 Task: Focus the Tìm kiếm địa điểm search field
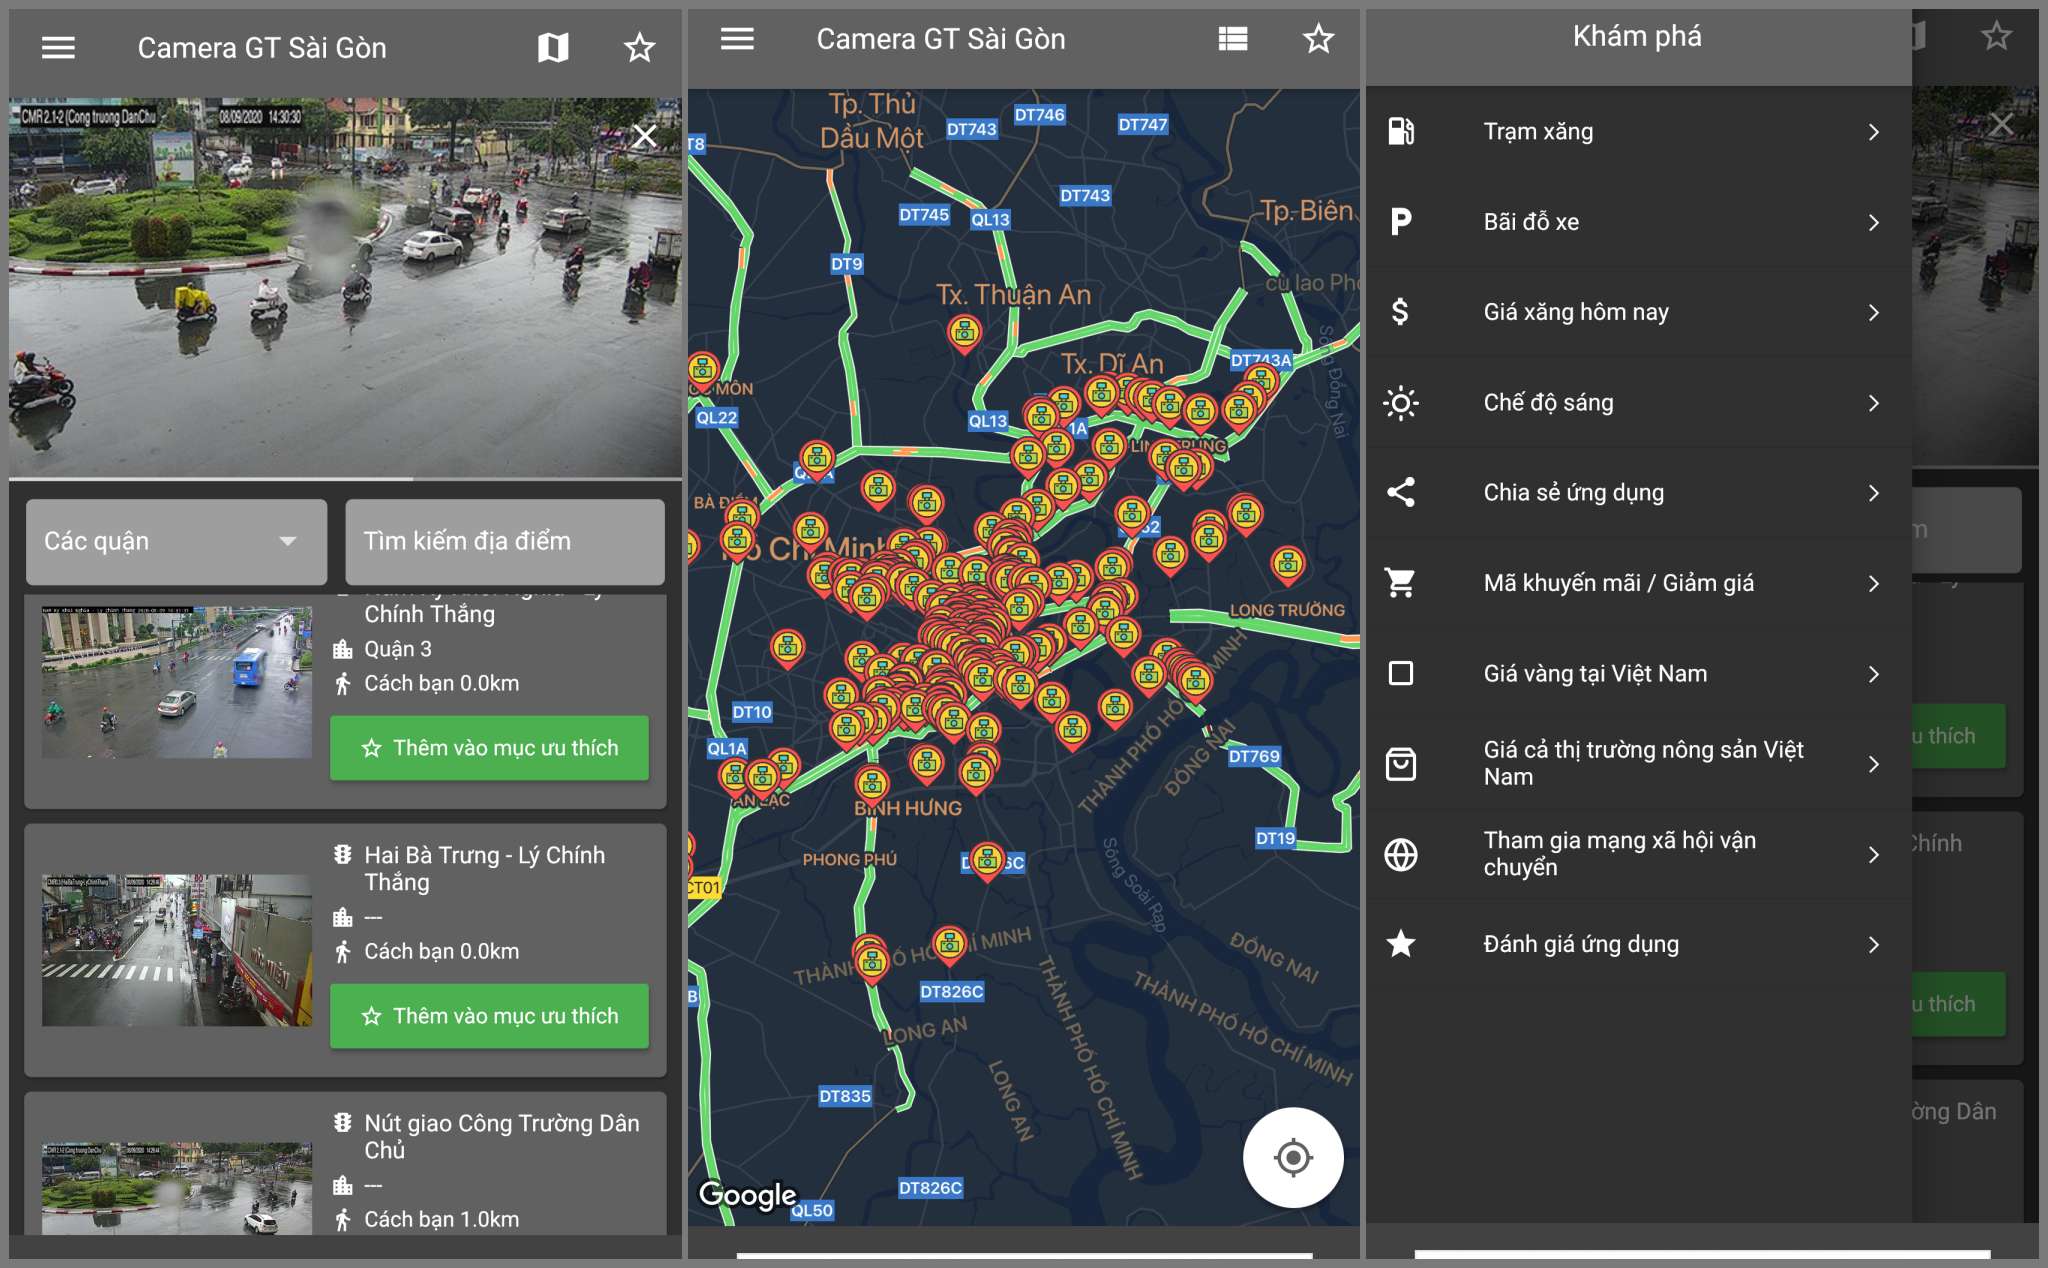[x=505, y=541]
